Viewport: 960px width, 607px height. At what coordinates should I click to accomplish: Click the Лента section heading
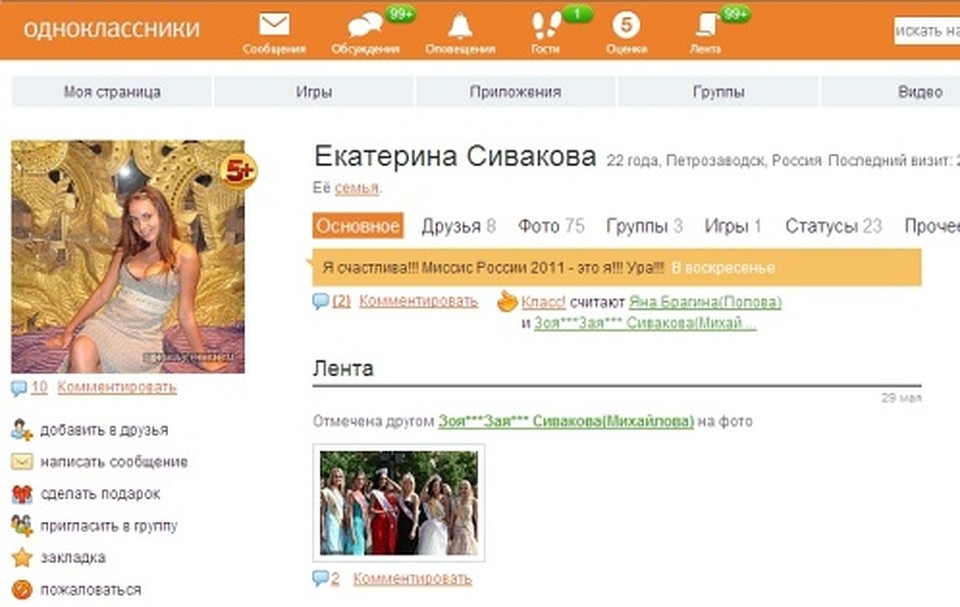(343, 369)
